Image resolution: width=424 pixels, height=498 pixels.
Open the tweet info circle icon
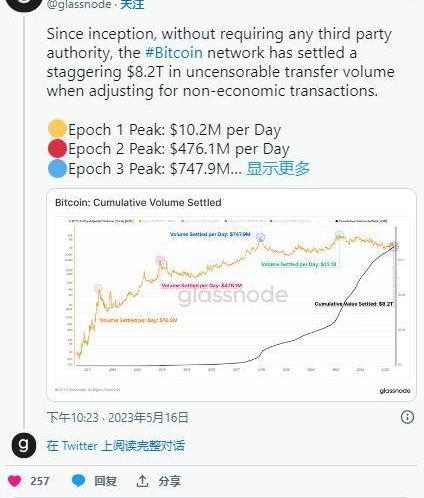(x=407, y=417)
